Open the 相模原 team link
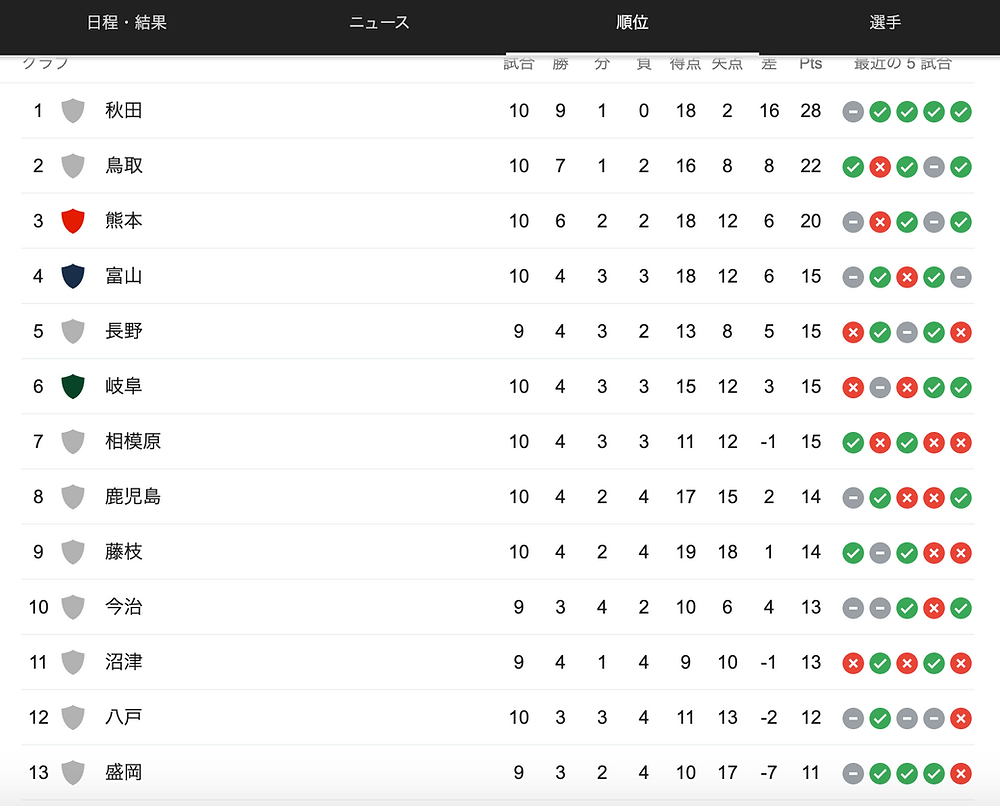Viewport: 1000px width, 806px height. tap(133, 441)
